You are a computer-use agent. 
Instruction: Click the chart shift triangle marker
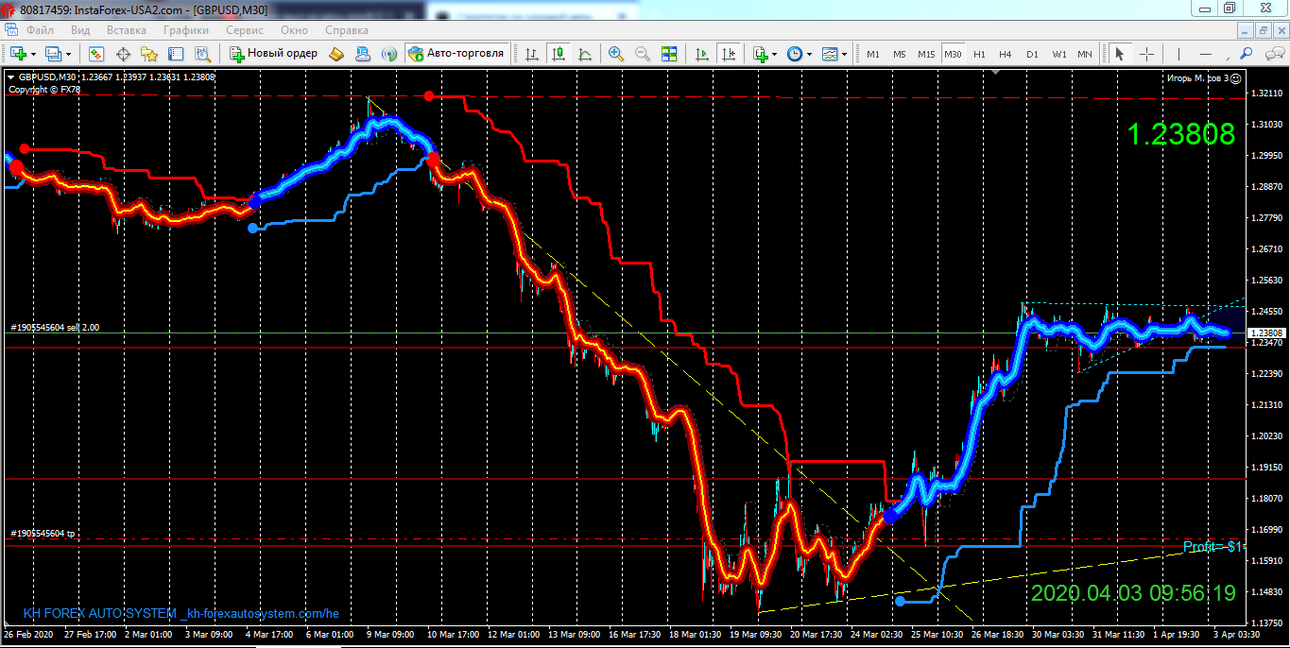tap(996, 72)
